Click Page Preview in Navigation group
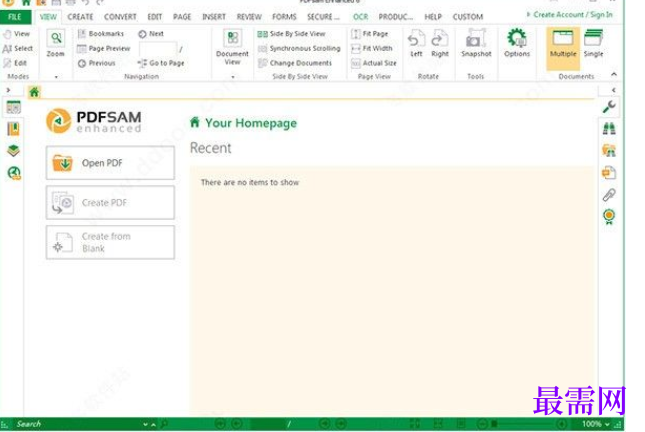Image resolution: width=645 pixels, height=432 pixels. click(x=104, y=49)
